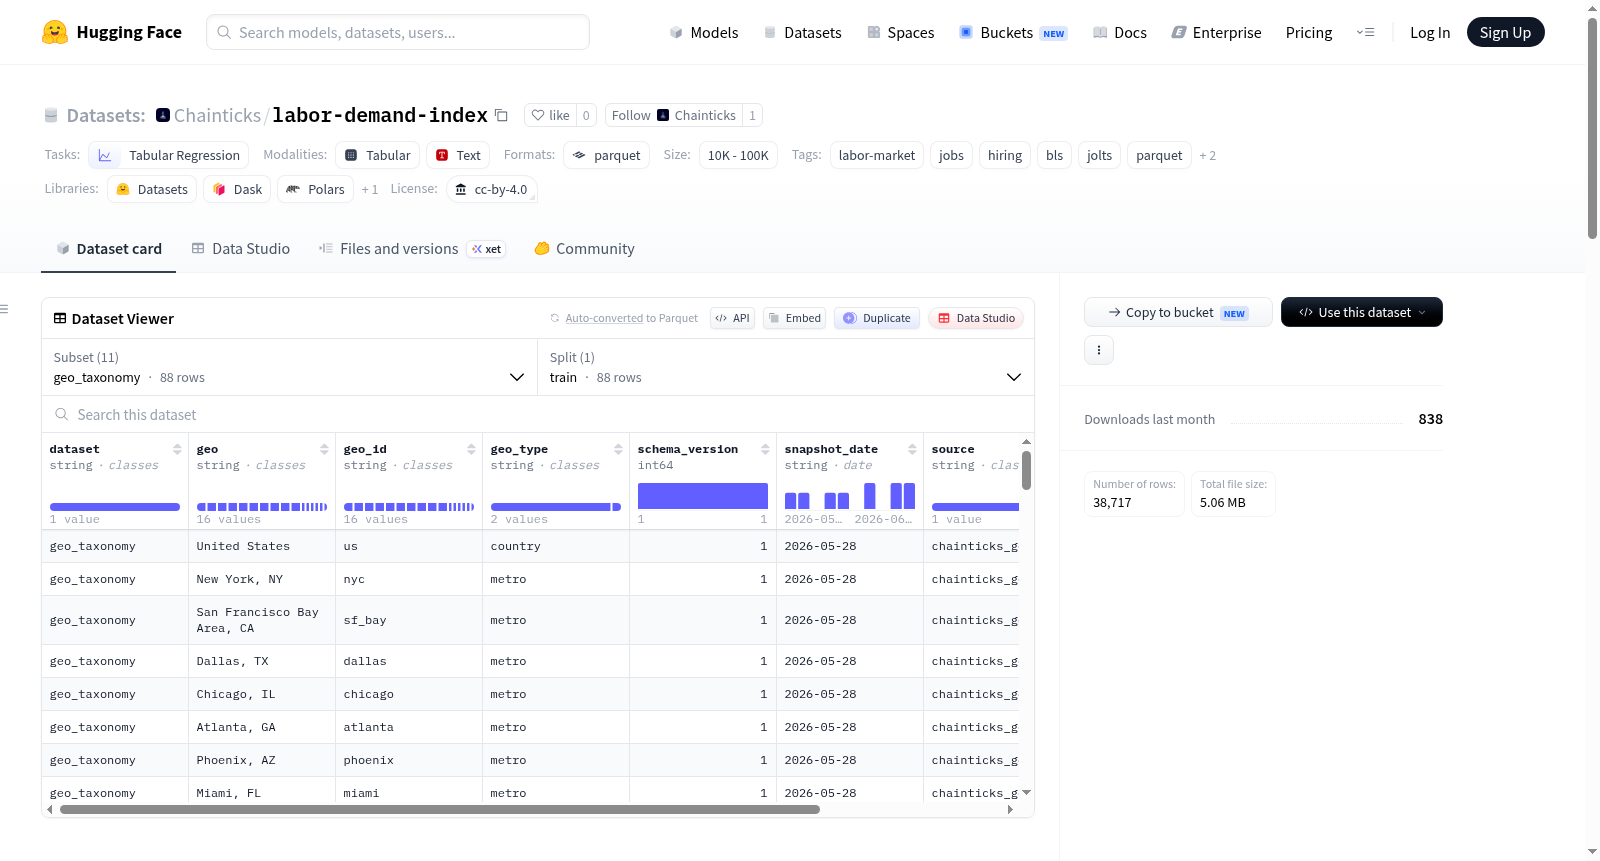Switch to the Data Studio tab
This screenshot has height=861, width=1600.
[x=241, y=249]
